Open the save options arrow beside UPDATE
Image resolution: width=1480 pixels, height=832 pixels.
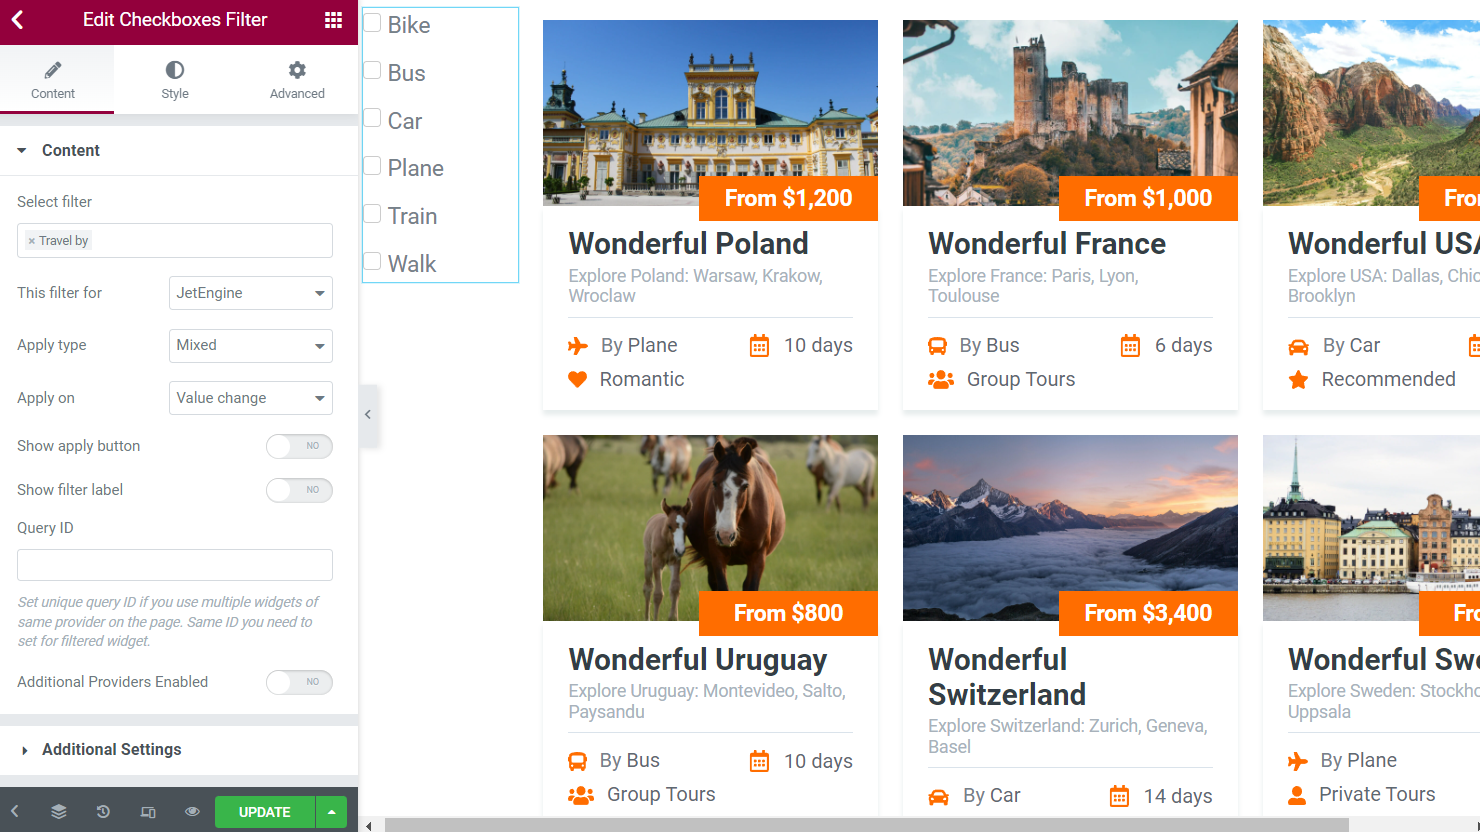click(x=331, y=812)
